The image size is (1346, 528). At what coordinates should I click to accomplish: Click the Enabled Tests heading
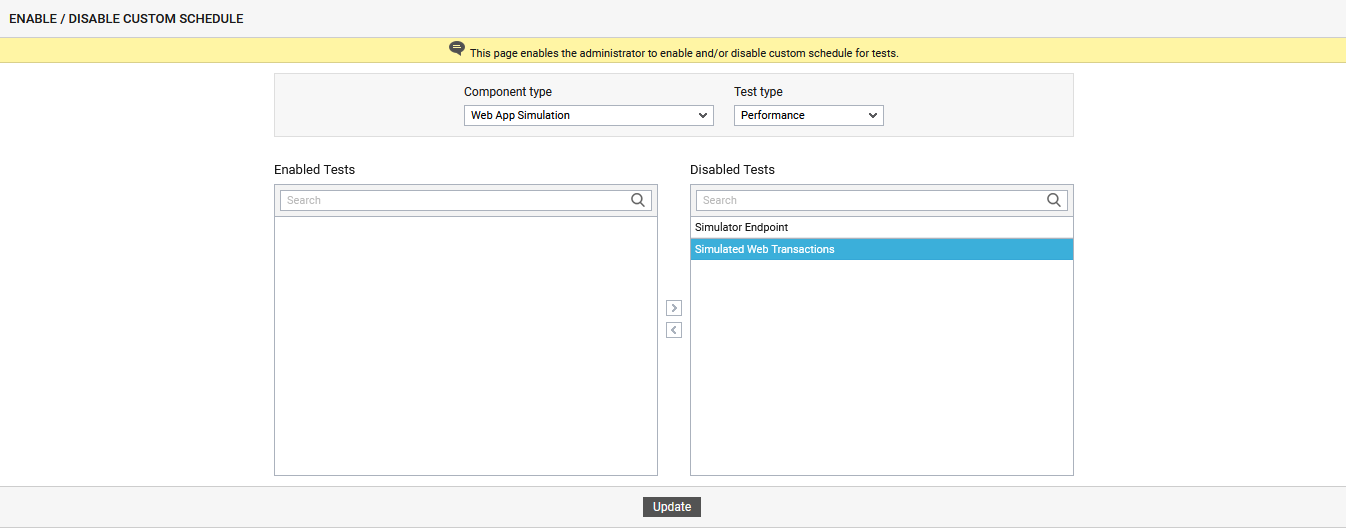coord(314,170)
